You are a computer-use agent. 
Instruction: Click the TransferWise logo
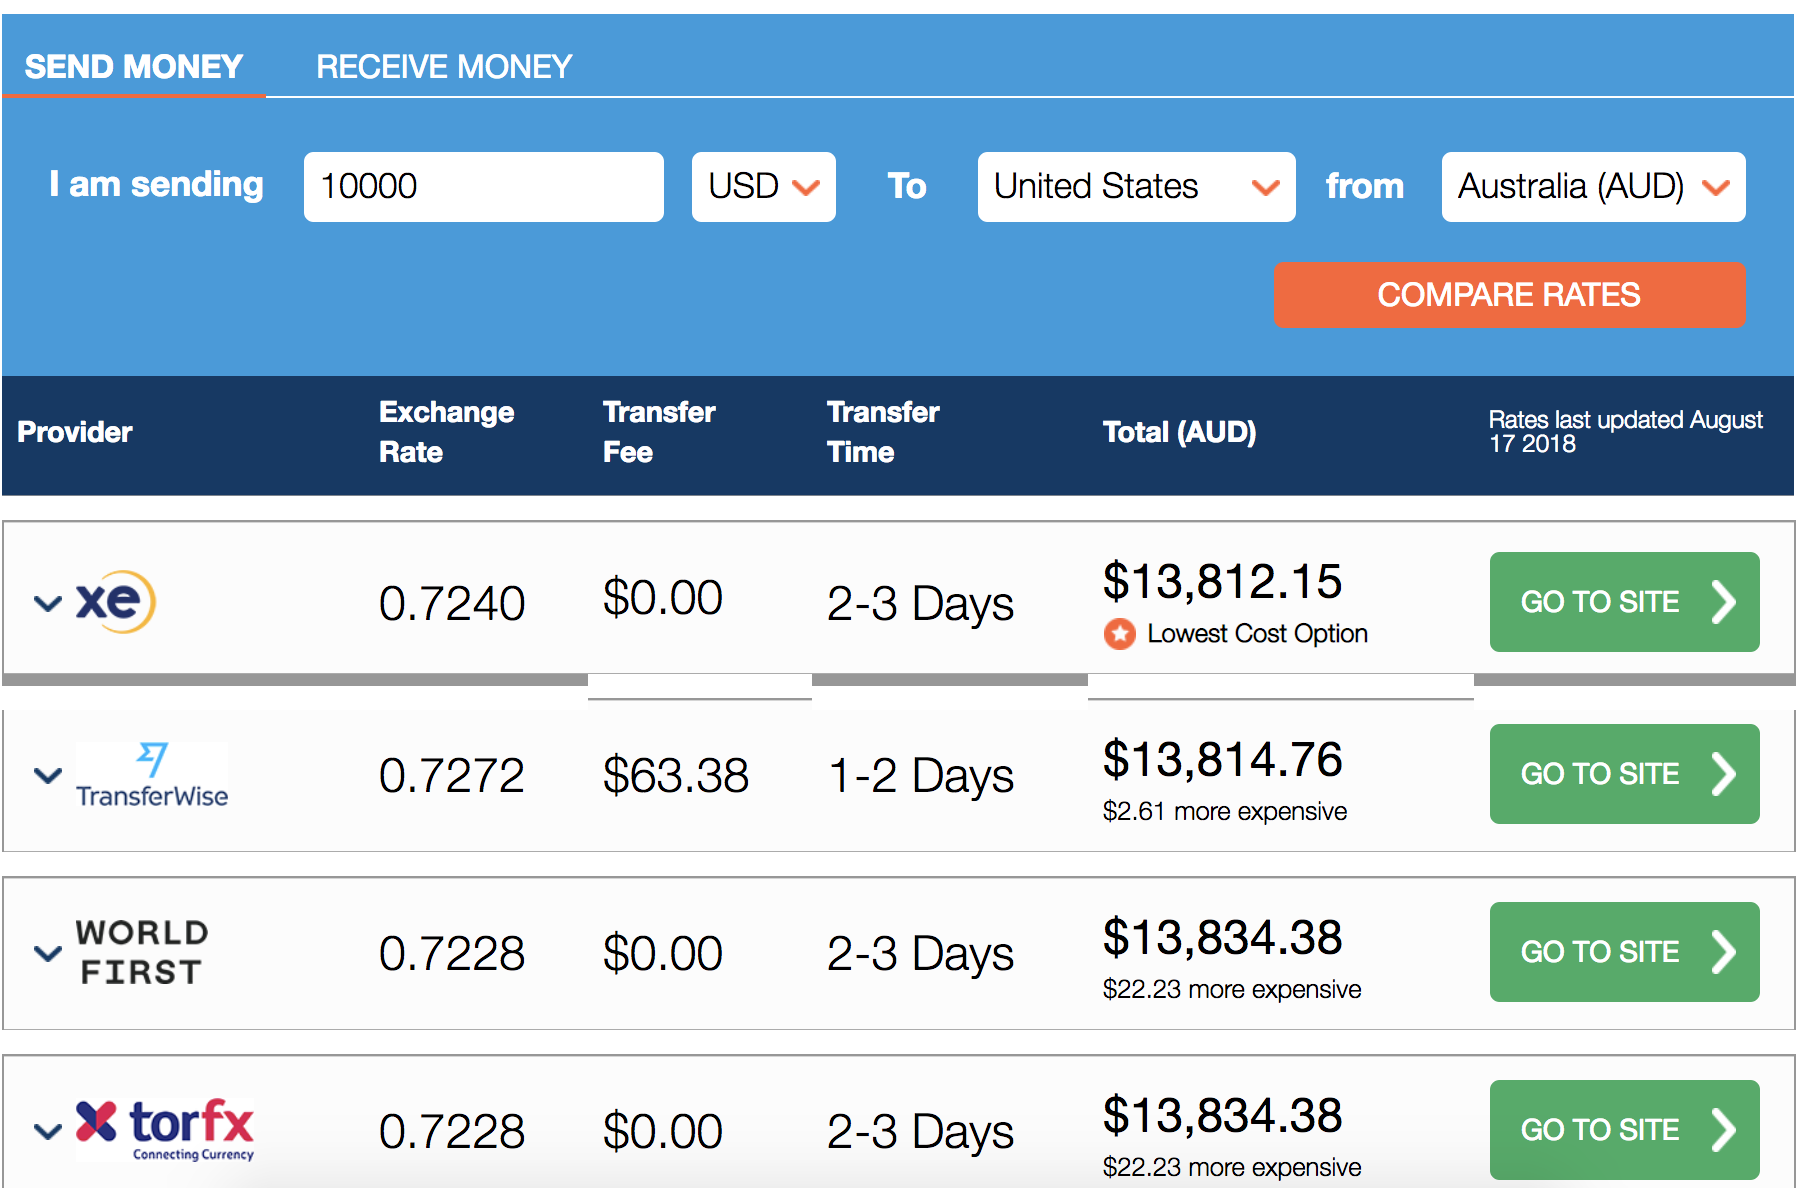pyautogui.click(x=152, y=775)
